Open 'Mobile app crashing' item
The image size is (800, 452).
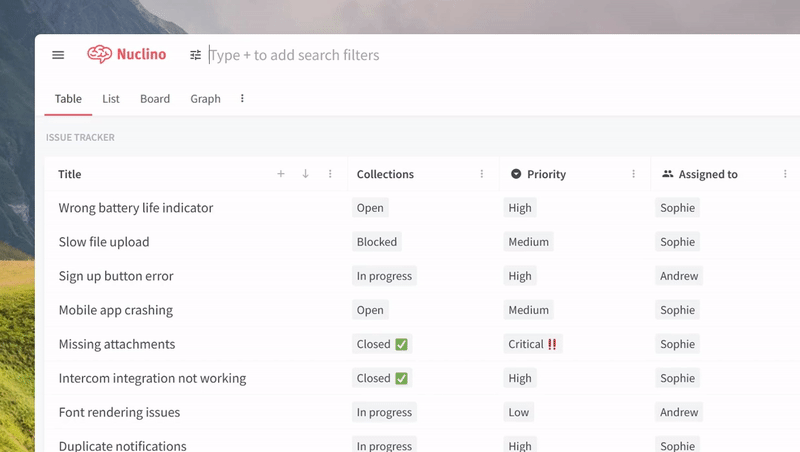[116, 310]
